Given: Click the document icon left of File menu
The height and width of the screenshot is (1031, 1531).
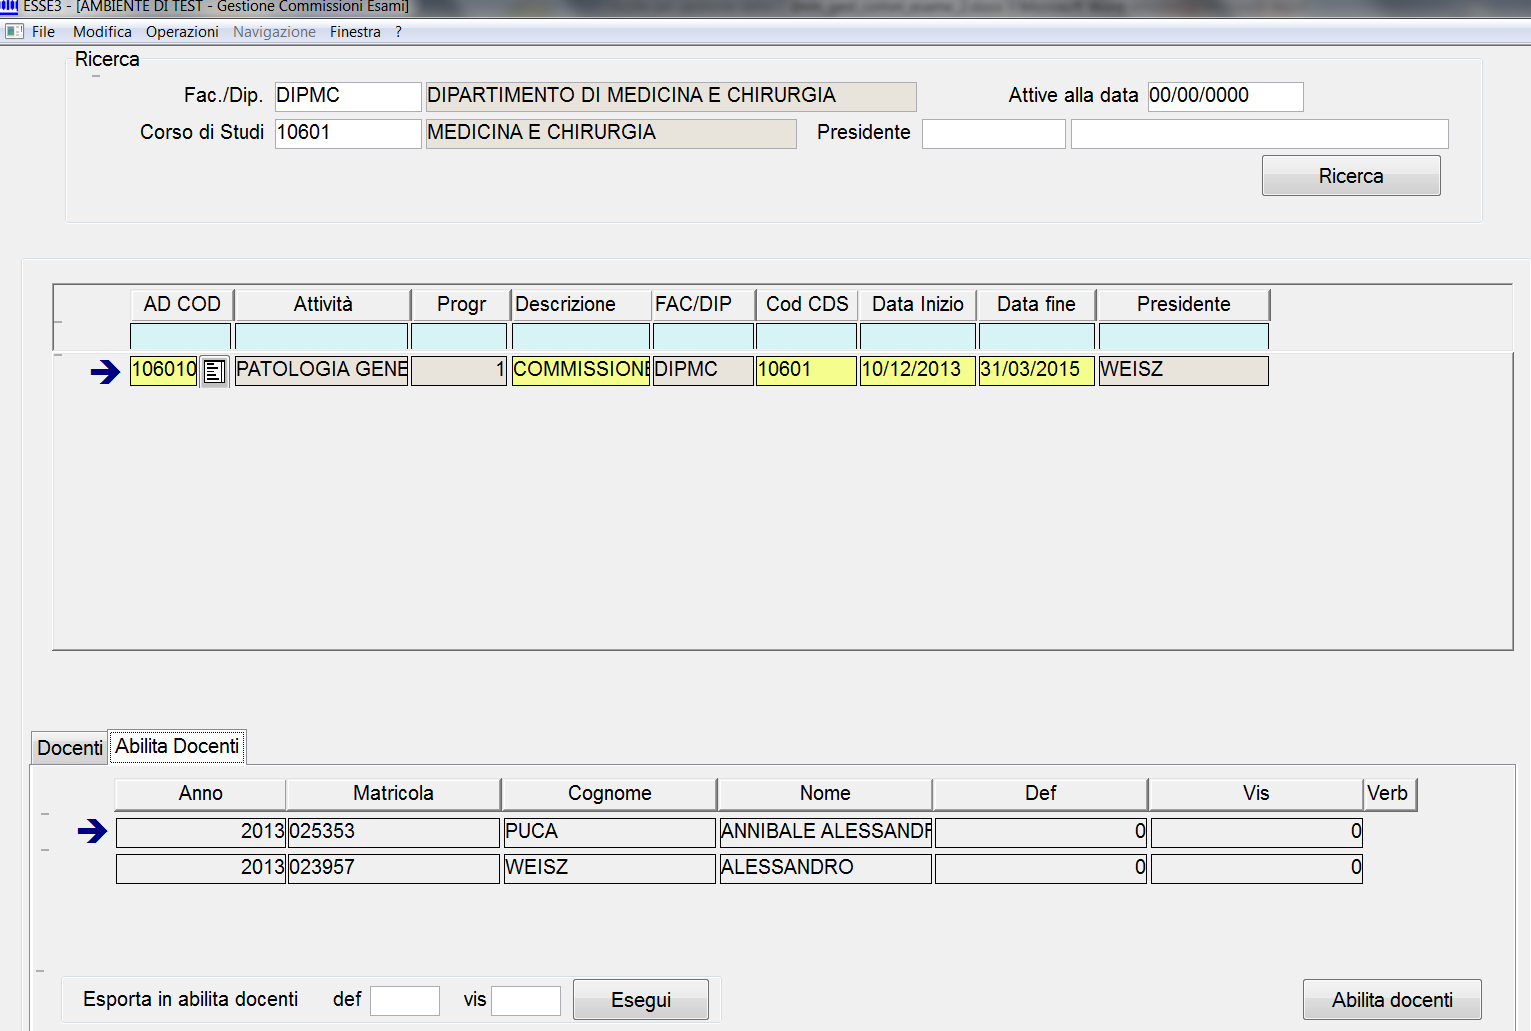Looking at the screenshot, I should click(x=15, y=31).
